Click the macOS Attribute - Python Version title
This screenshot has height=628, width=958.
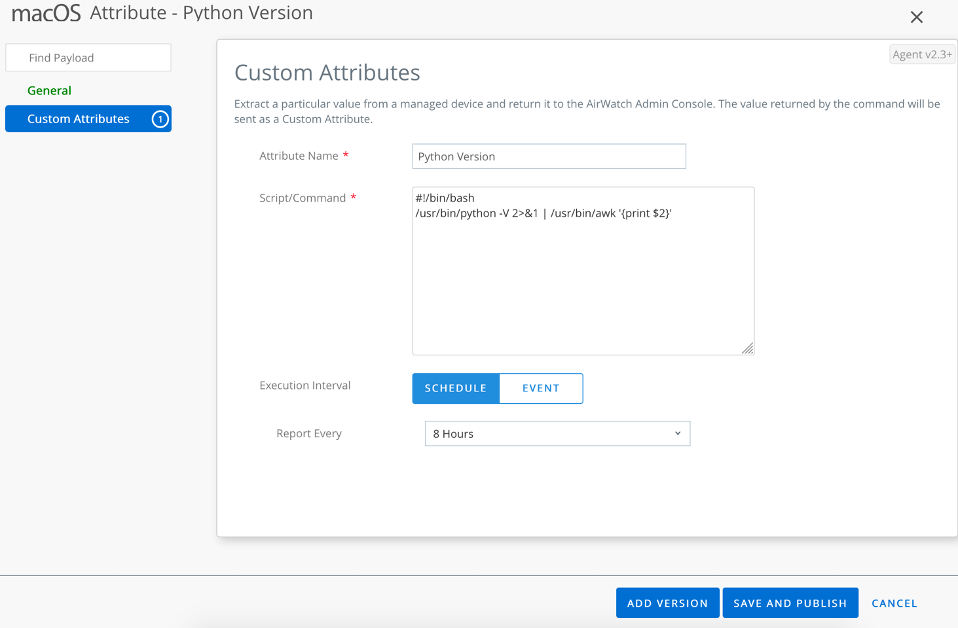[162, 14]
